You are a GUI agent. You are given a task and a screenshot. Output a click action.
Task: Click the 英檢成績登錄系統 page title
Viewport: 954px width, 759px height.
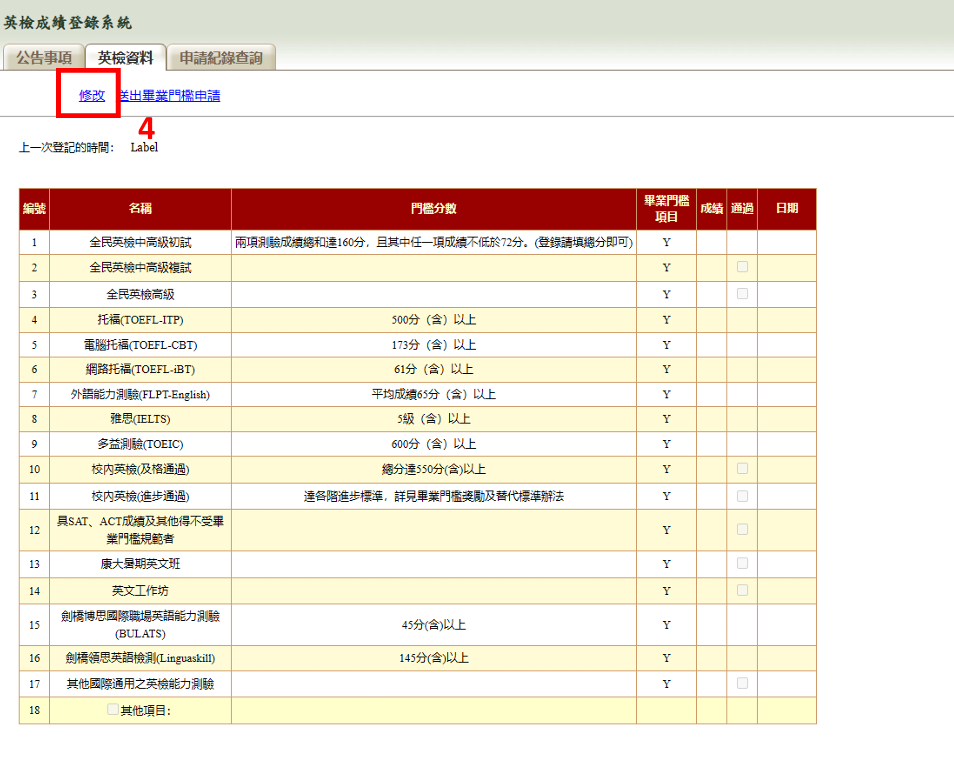68,22
